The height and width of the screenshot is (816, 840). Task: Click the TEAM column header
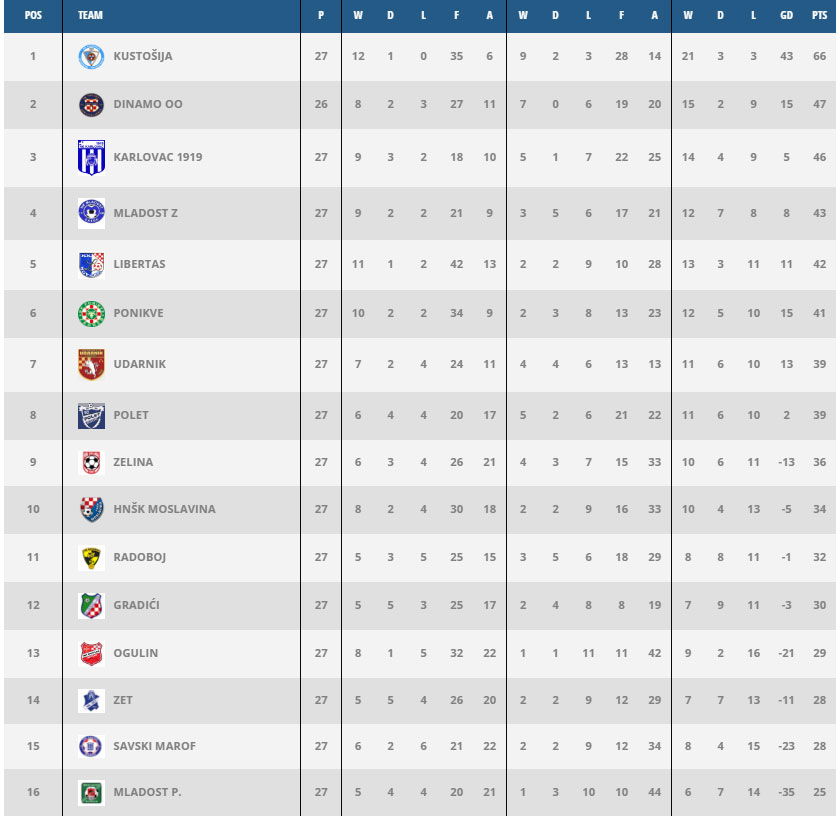[x=90, y=16]
